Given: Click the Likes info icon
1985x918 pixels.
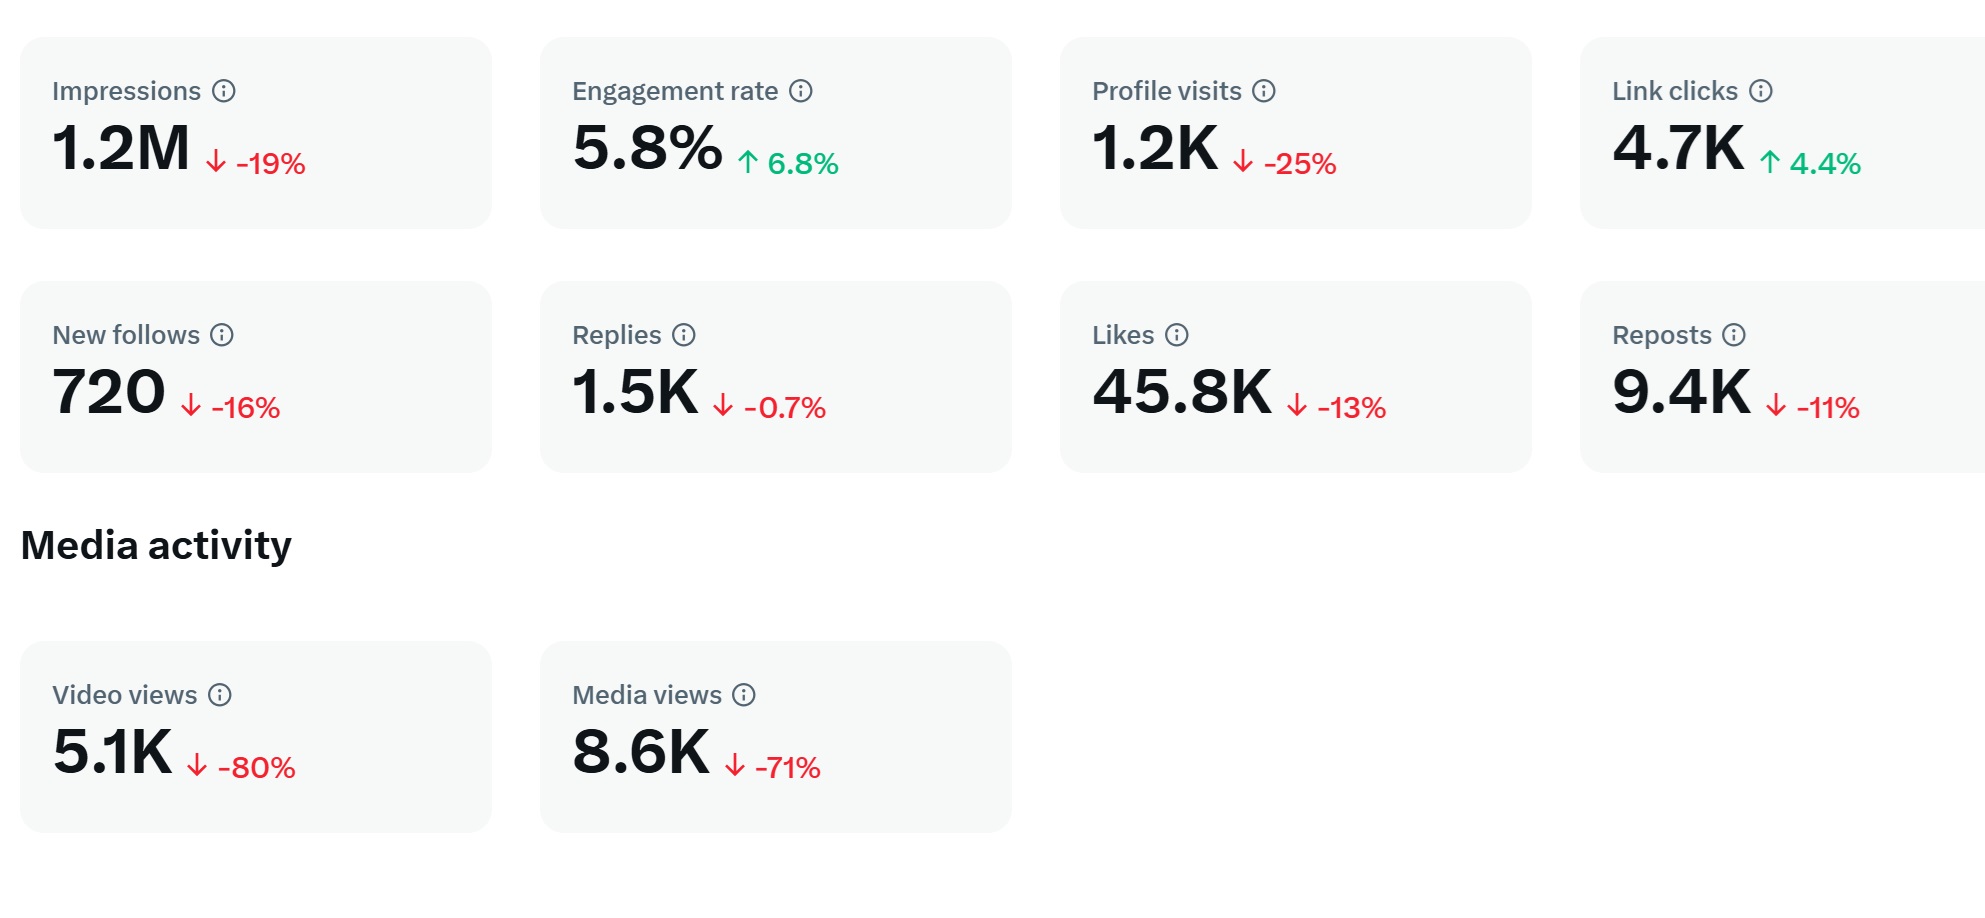Looking at the screenshot, I should point(1176,335).
